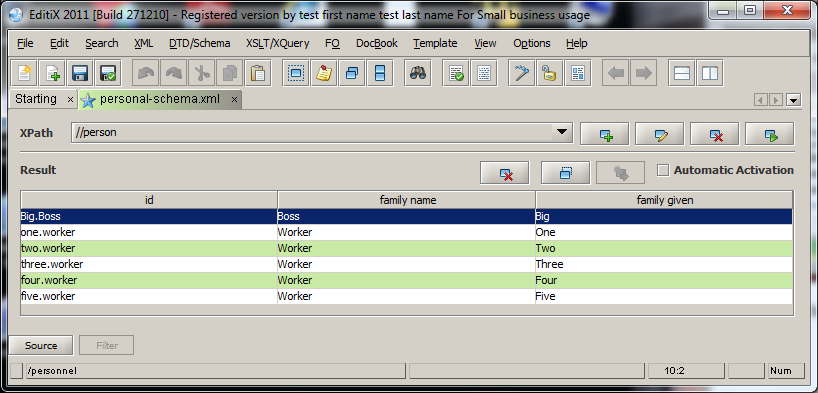This screenshot has width=818, height=393.
Task: Click the Filter button
Action: pos(106,345)
